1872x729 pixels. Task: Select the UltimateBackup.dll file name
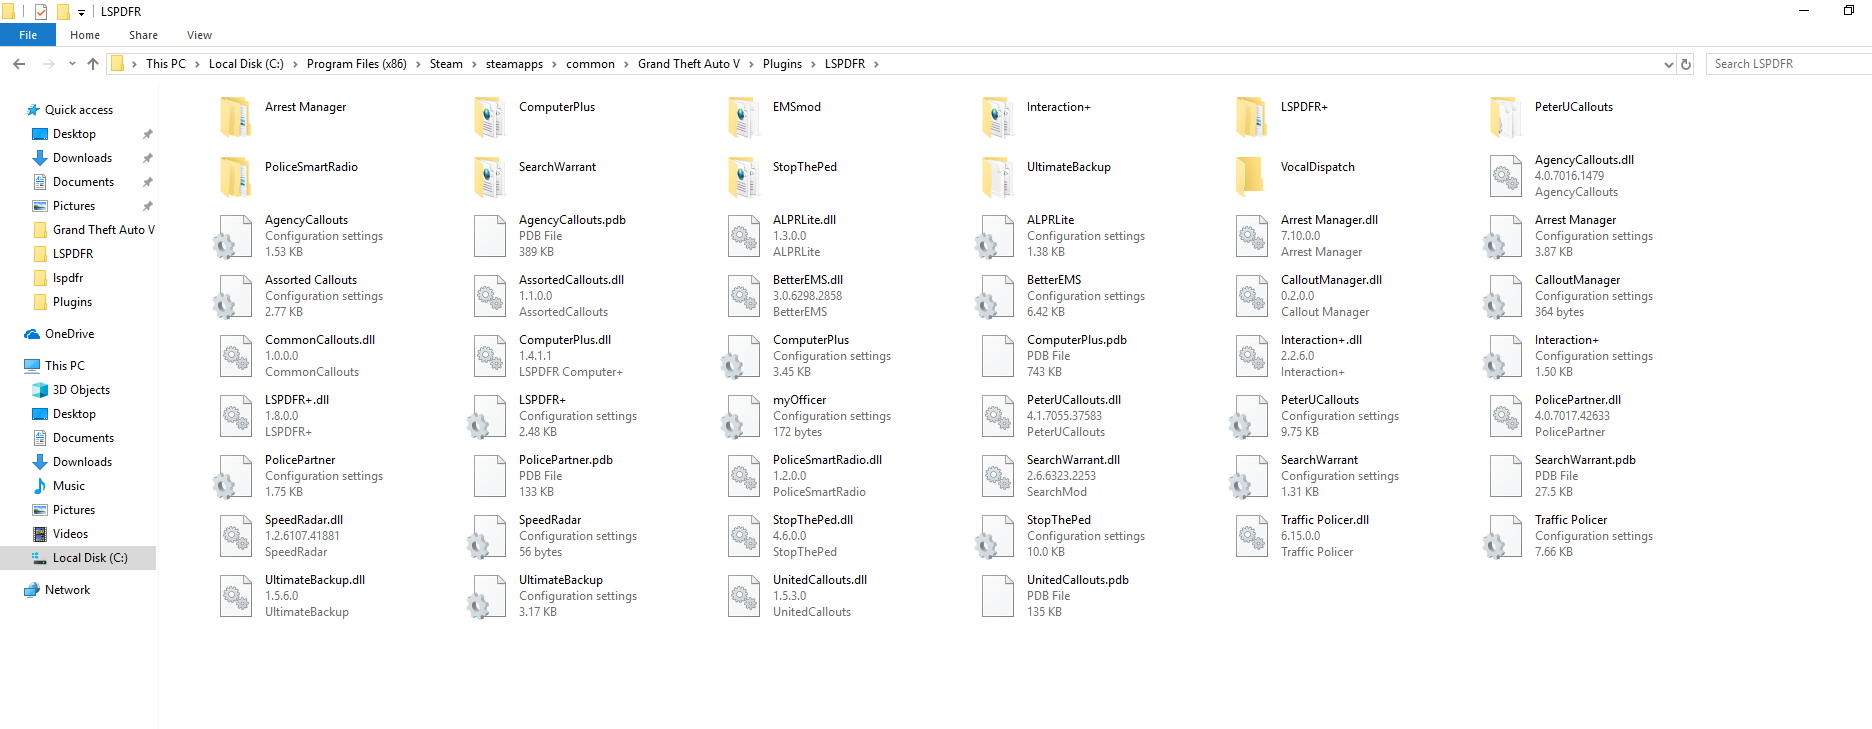coord(315,580)
